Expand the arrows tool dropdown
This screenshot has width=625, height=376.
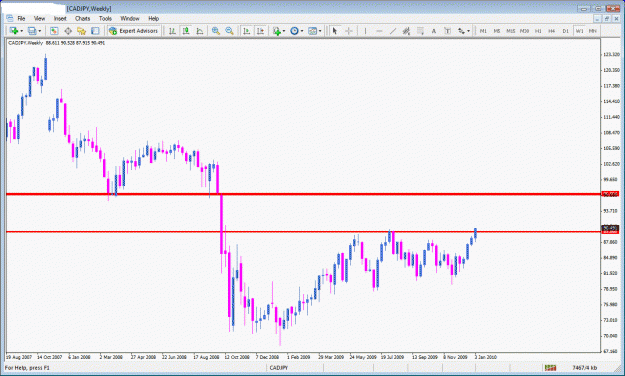click(468, 31)
